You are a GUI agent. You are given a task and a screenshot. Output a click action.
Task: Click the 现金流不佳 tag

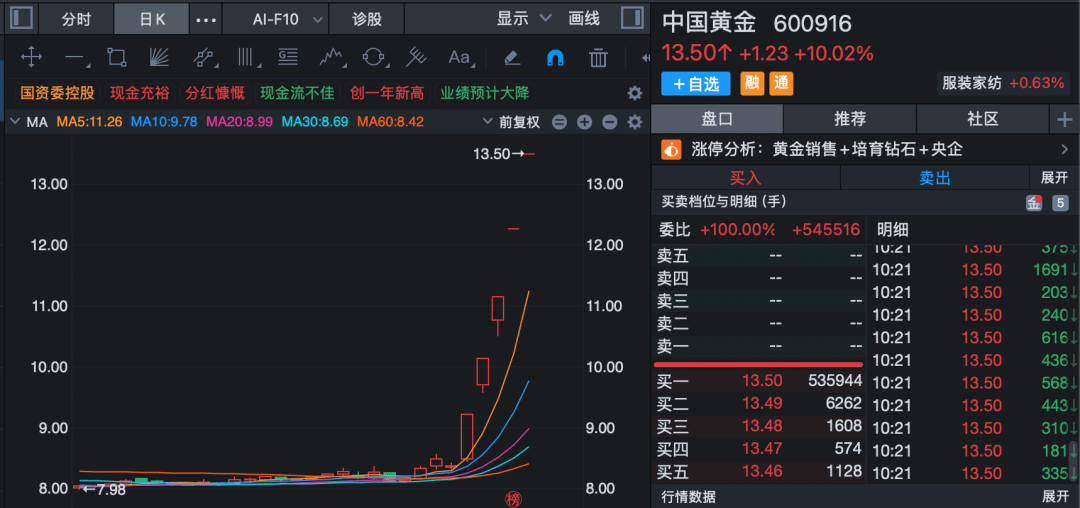297,93
